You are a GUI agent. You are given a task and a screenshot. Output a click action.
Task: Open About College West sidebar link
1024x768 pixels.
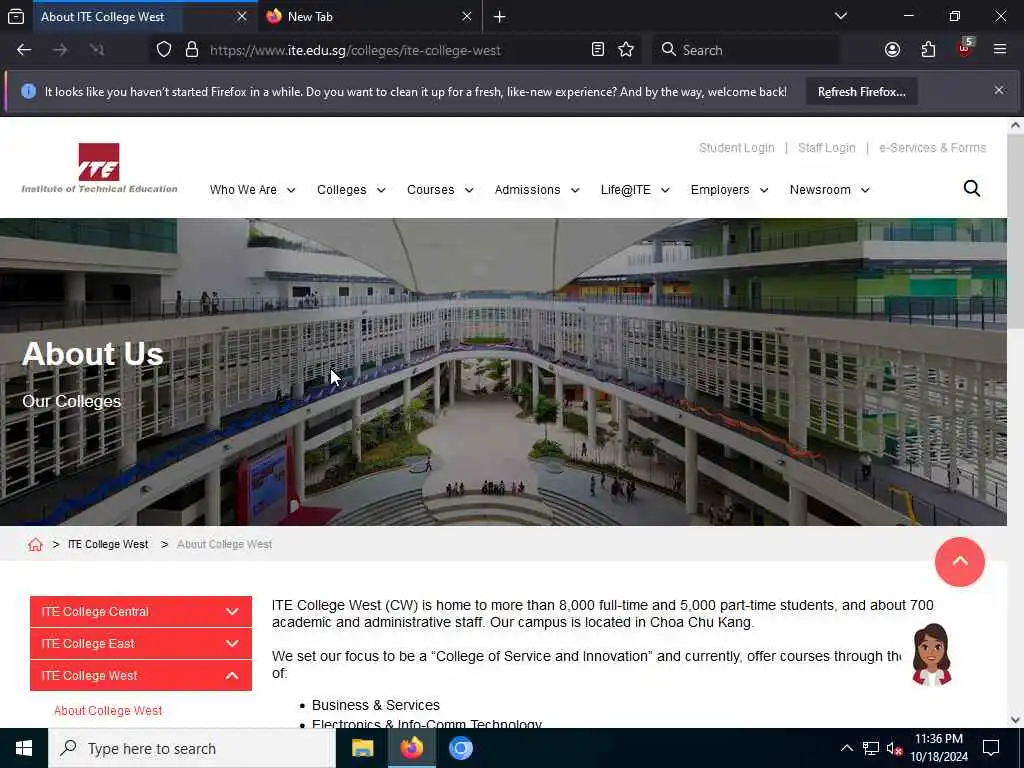(x=108, y=711)
